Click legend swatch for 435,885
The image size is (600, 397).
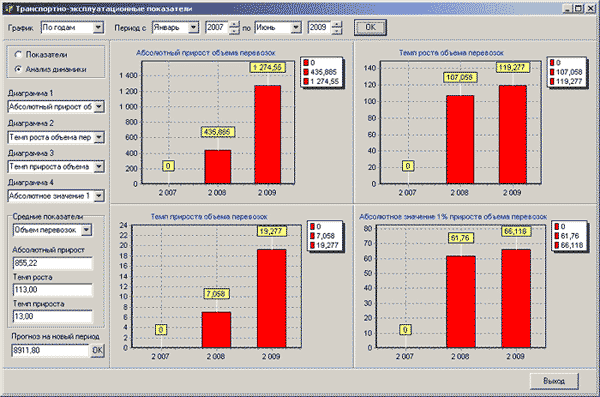point(306,72)
